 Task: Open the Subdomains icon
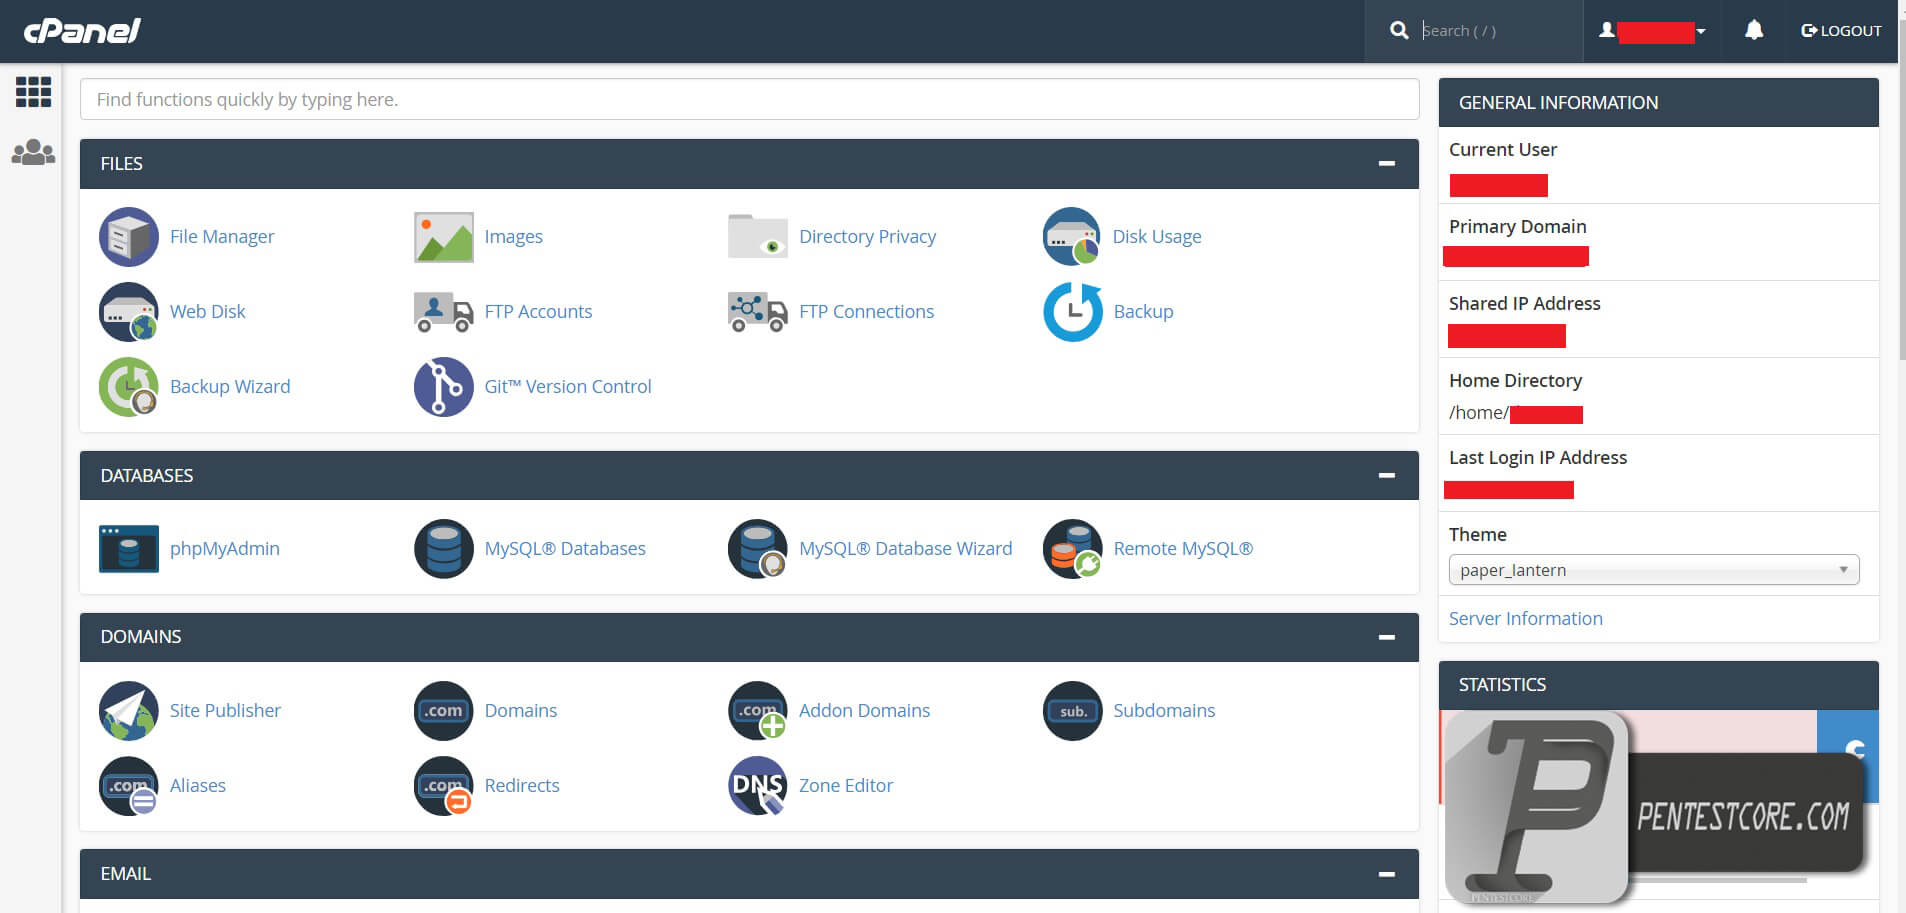tap(1073, 711)
